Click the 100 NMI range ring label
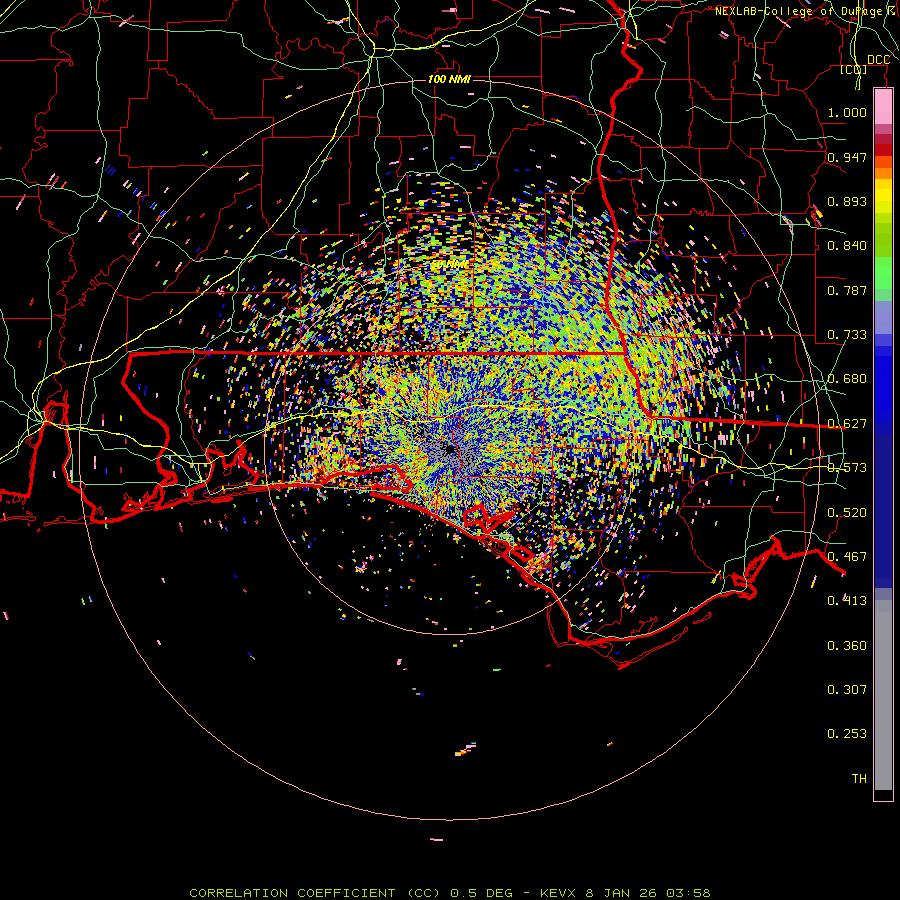The image size is (900, 900). (x=449, y=79)
